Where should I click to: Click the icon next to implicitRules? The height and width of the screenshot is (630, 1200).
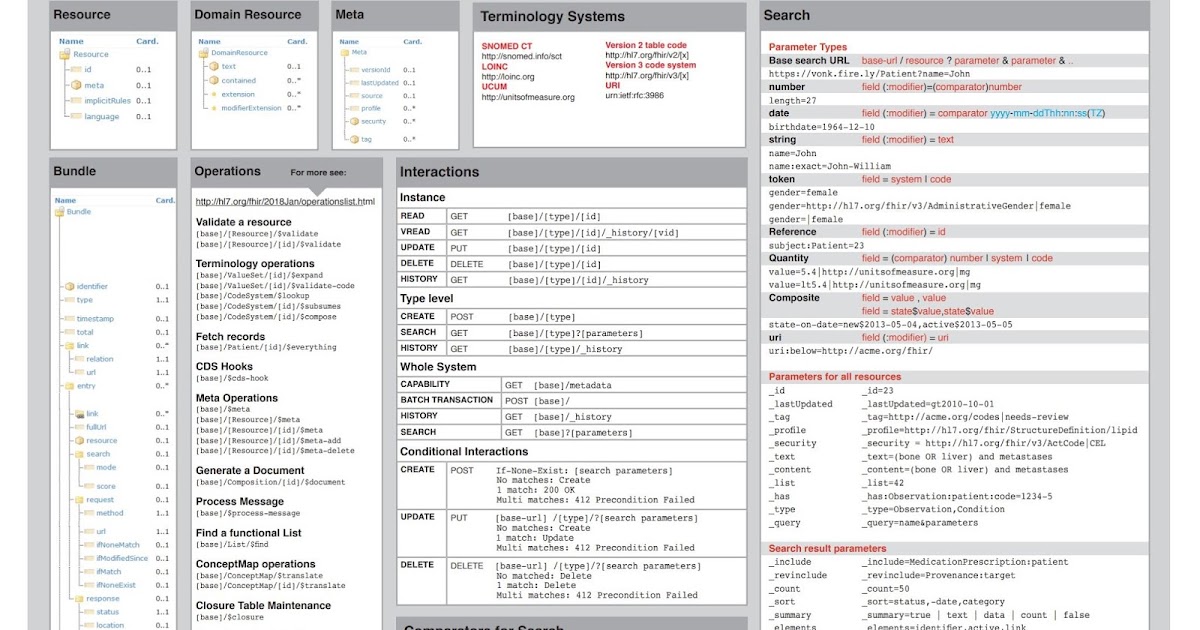(x=74, y=101)
